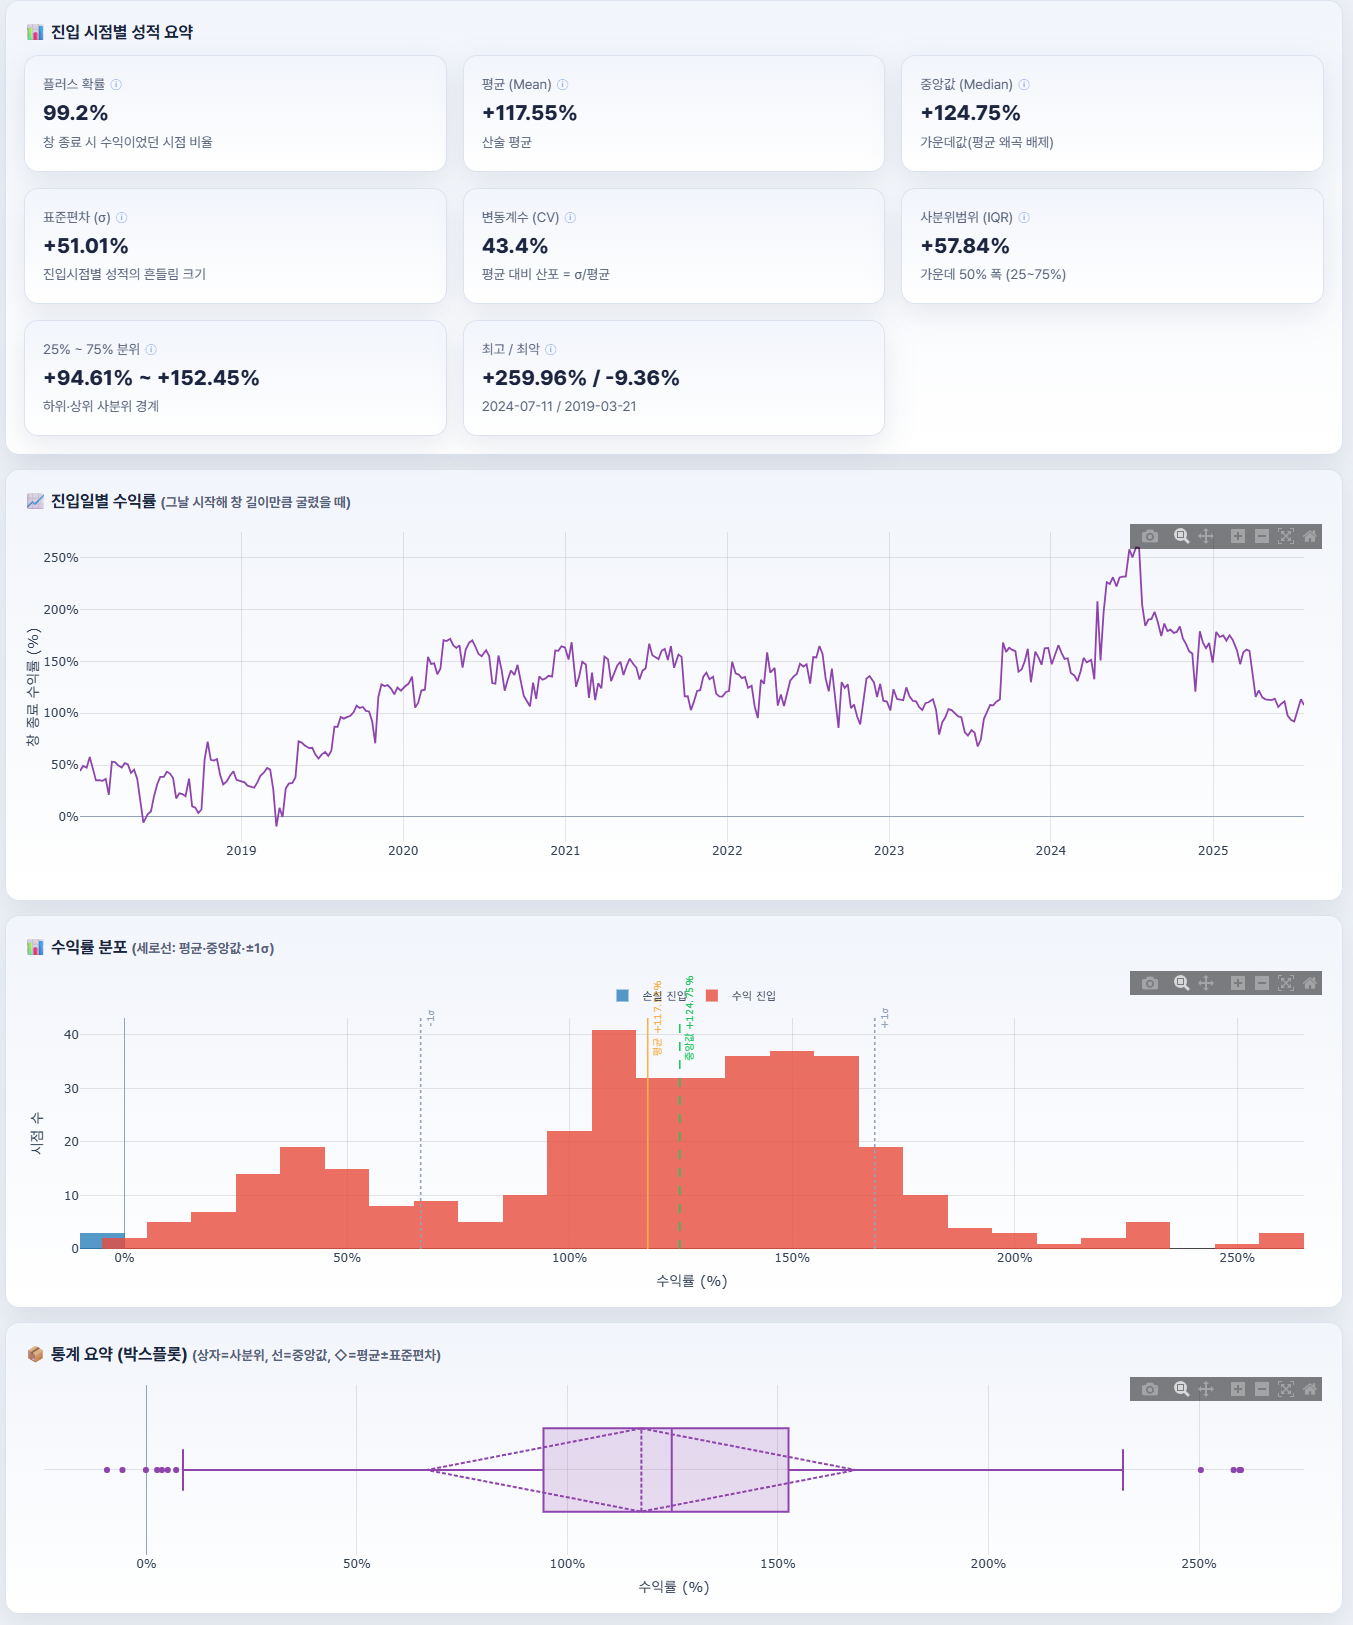Activate pan tool on entry-date return chart
Screen dimensions: 1353x1625
(1206, 537)
